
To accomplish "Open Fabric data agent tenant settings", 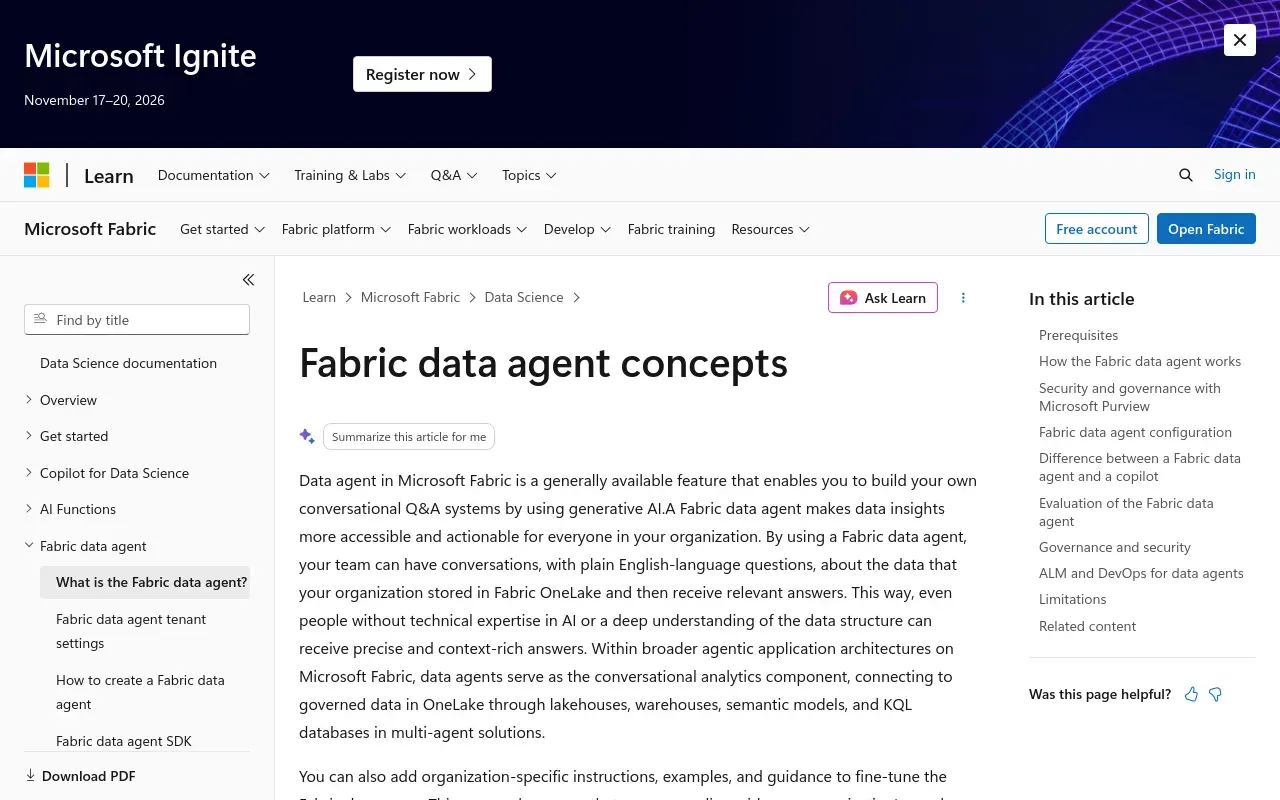I will point(145,631).
